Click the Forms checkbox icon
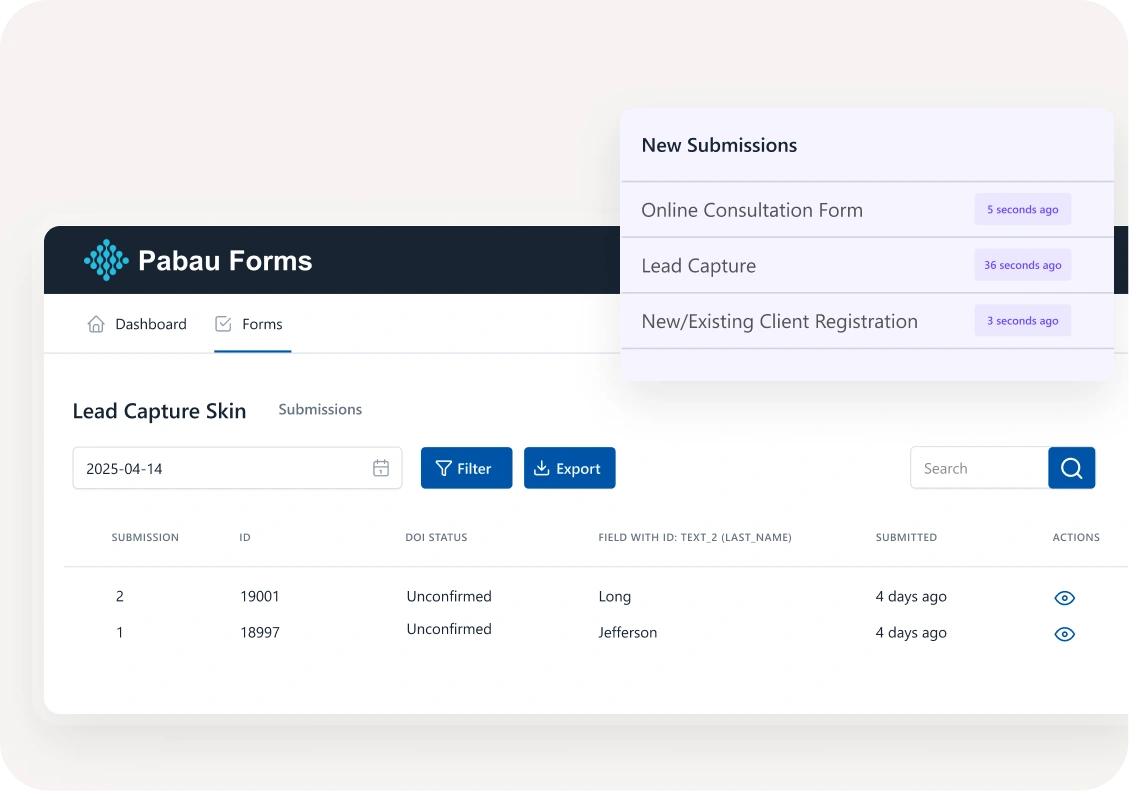This screenshot has width=1129, height=791. [223, 324]
